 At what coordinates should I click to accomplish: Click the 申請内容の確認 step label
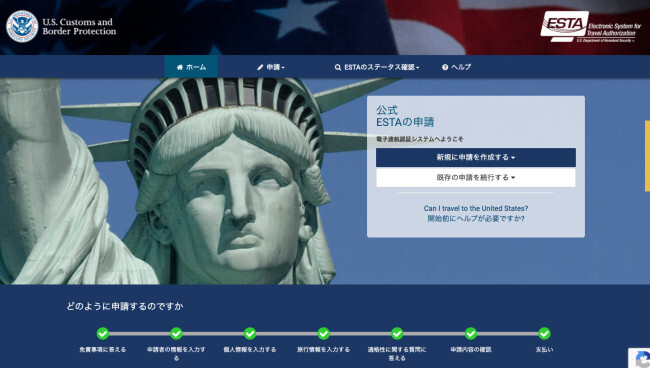click(x=471, y=349)
